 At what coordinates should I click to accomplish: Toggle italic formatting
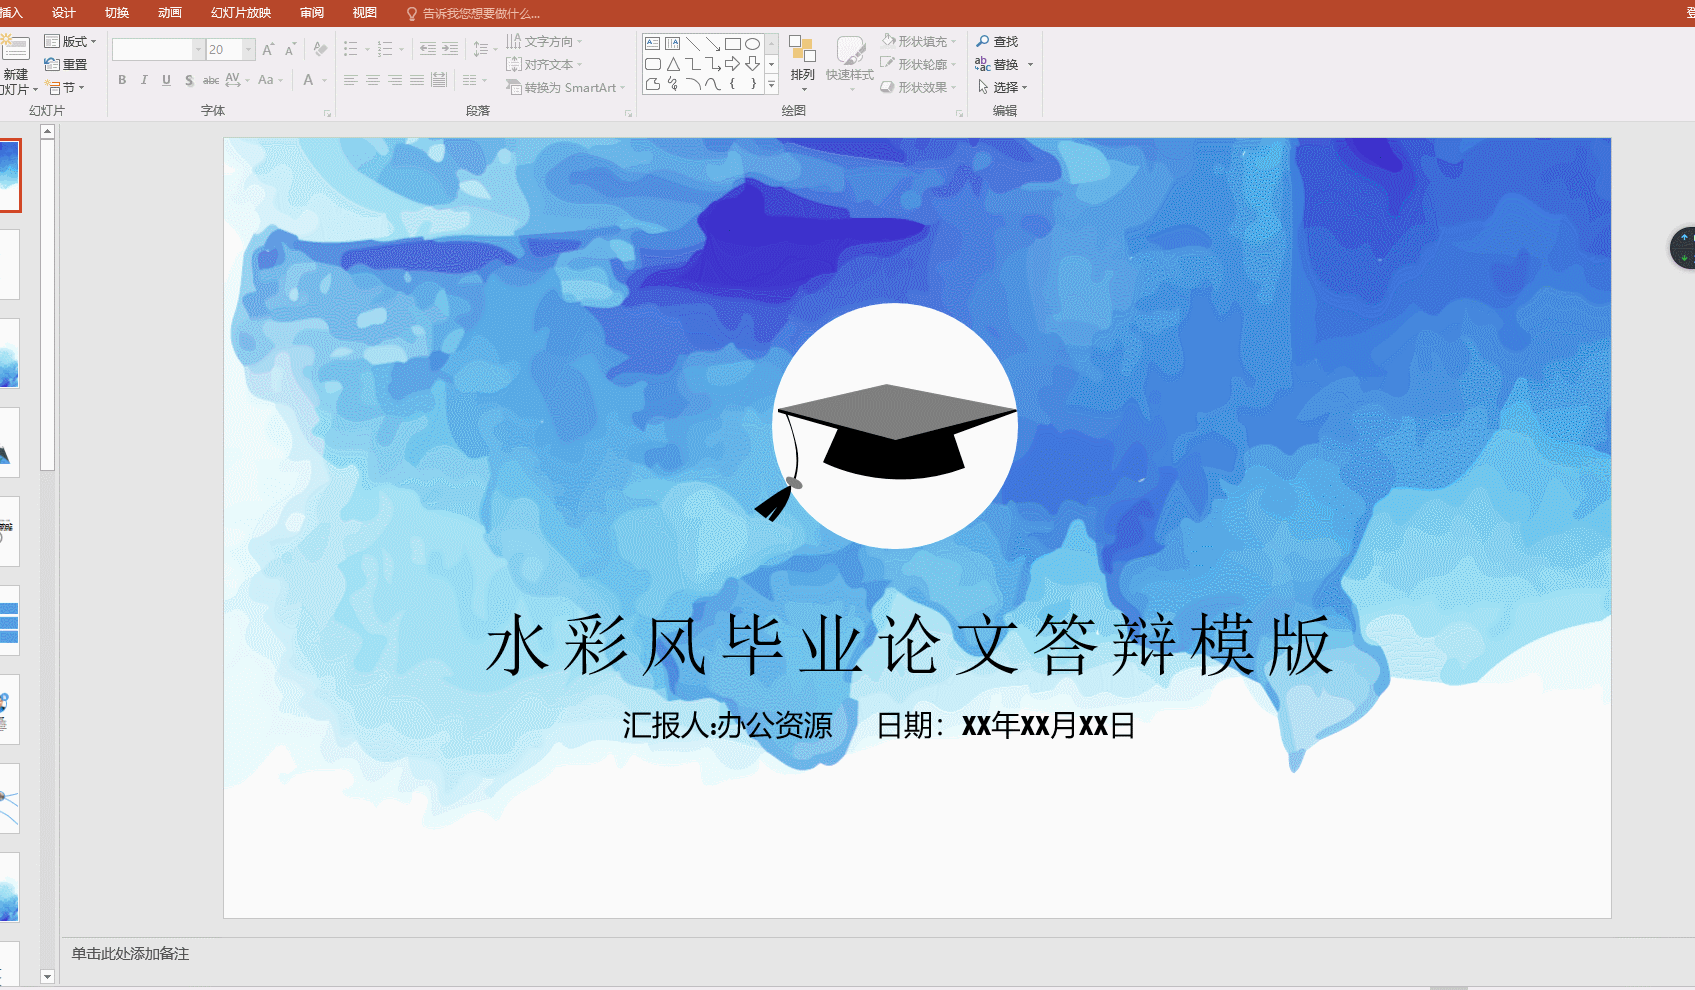coord(144,81)
